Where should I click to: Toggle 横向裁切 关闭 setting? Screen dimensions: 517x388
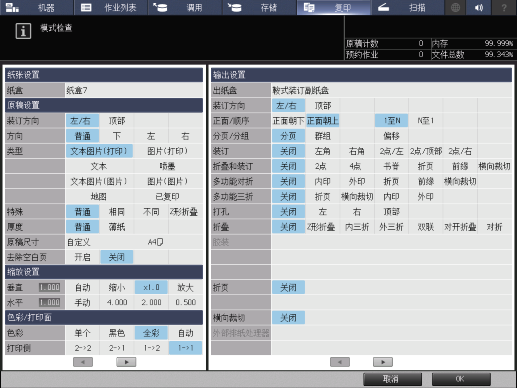pyautogui.click(x=288, y=318)
